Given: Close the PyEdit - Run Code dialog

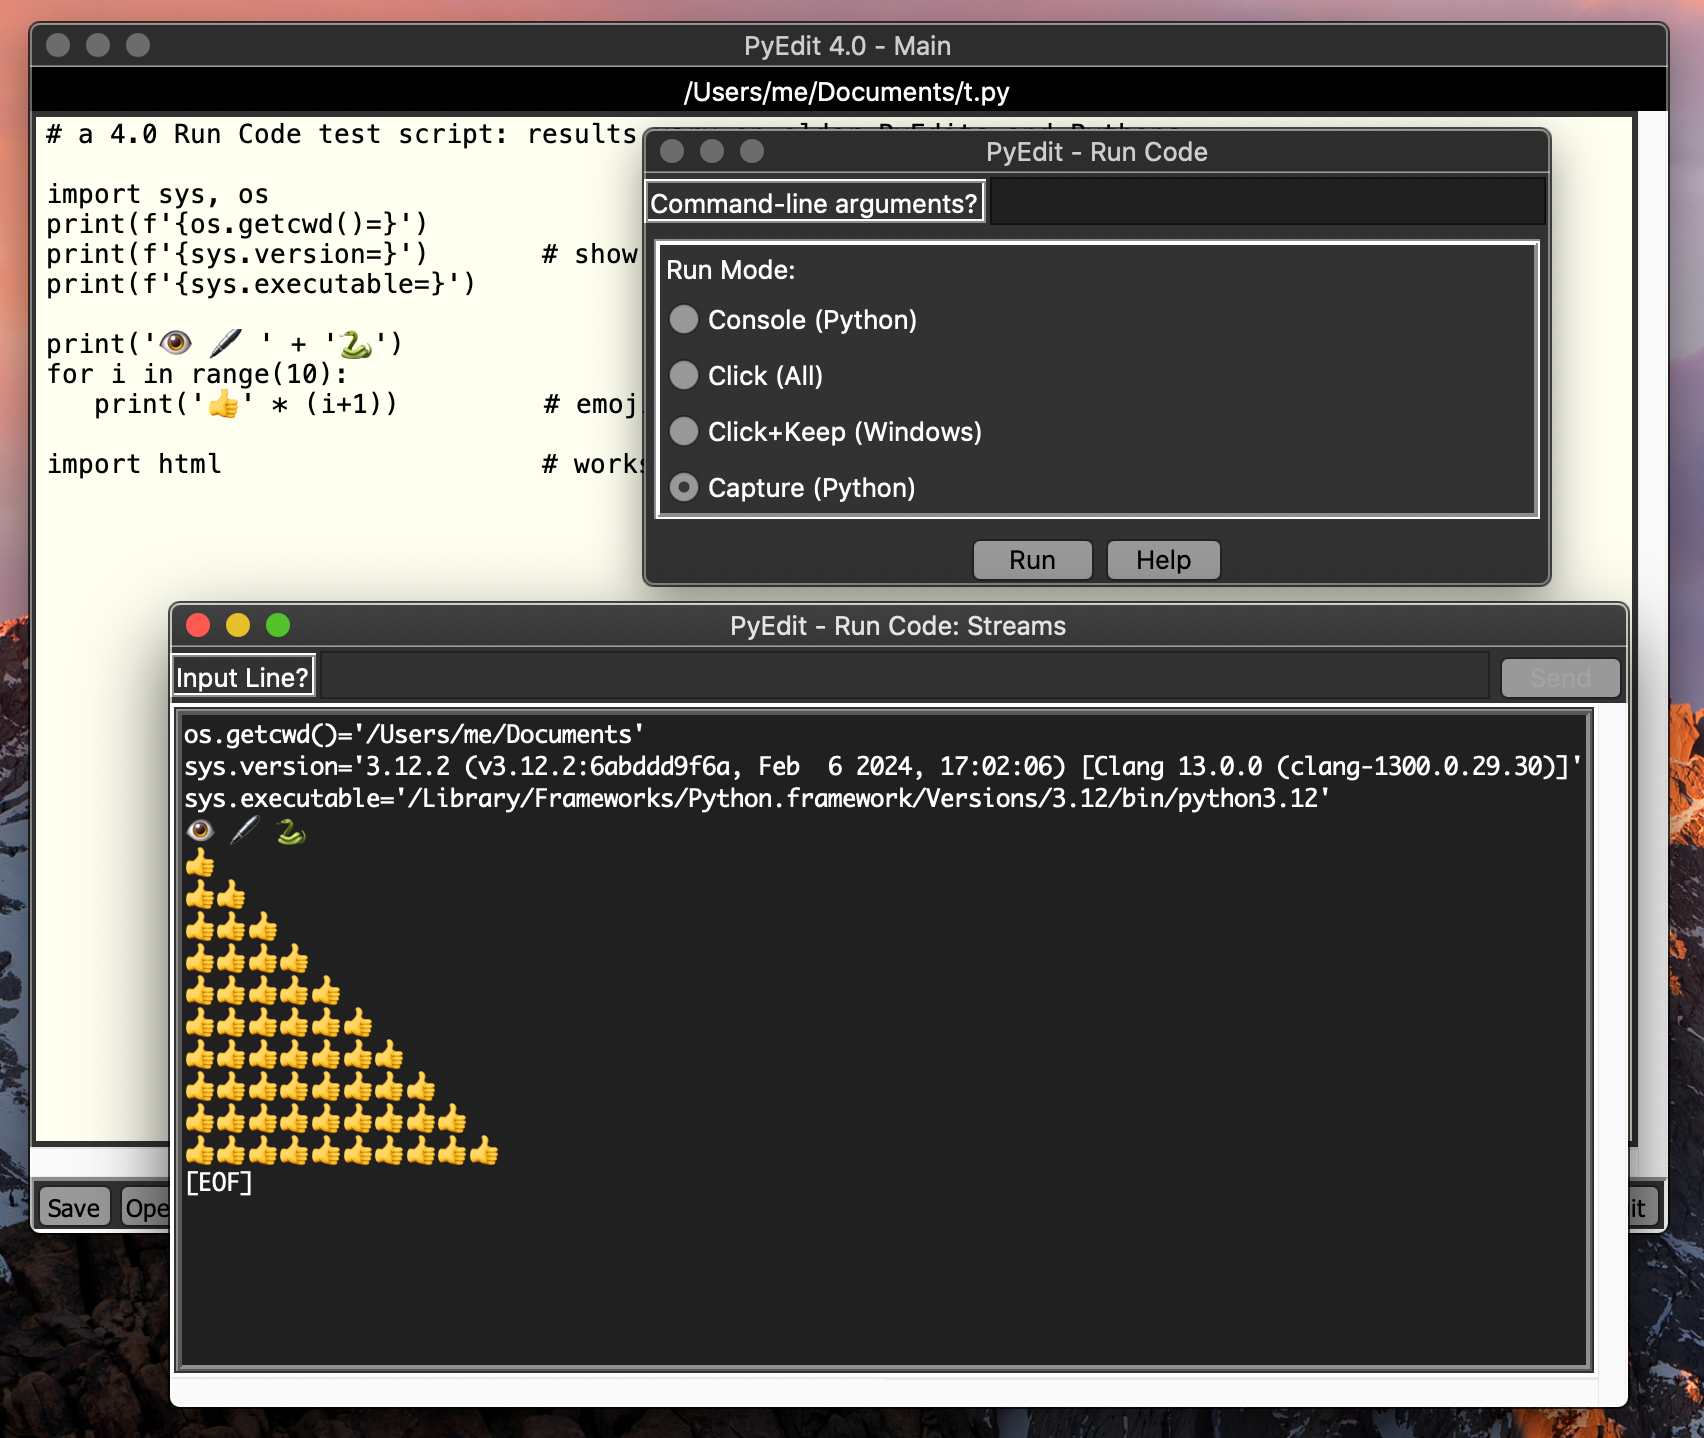Looking at the screenshot, I should tap(672, 151).
